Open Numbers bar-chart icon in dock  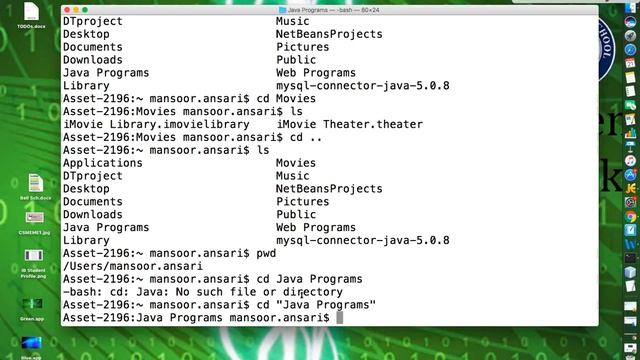(x=630, y=133)
